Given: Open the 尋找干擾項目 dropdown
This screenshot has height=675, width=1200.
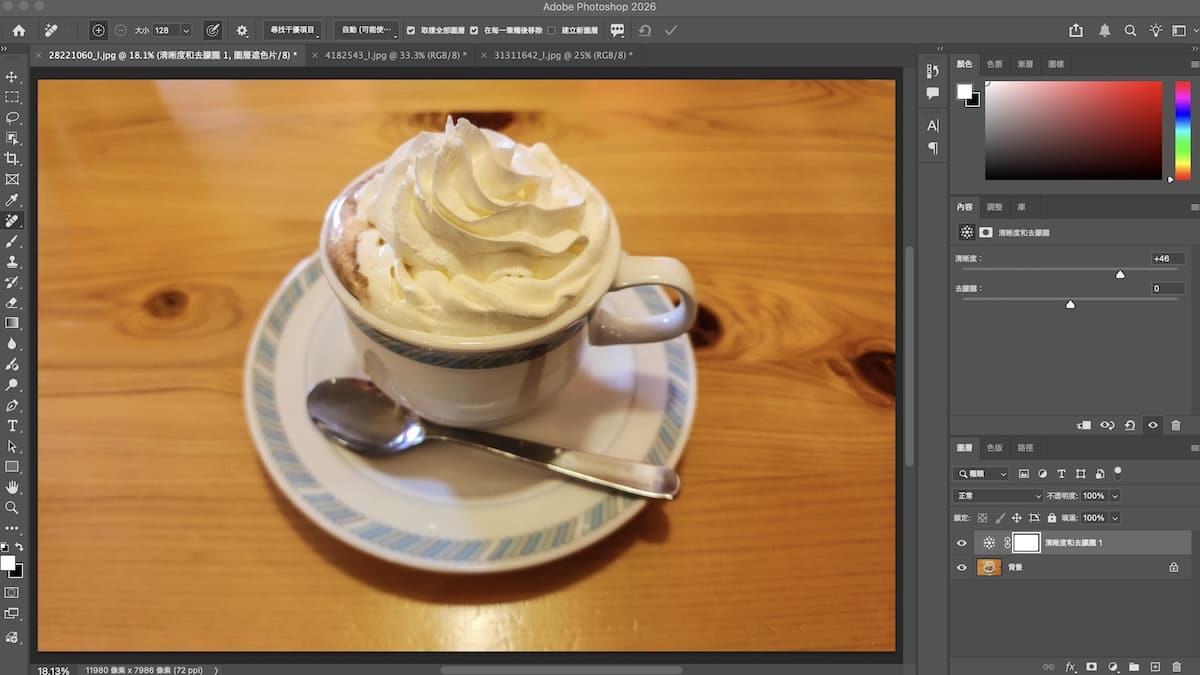Looking at the screenshot, I should point(293,31).
